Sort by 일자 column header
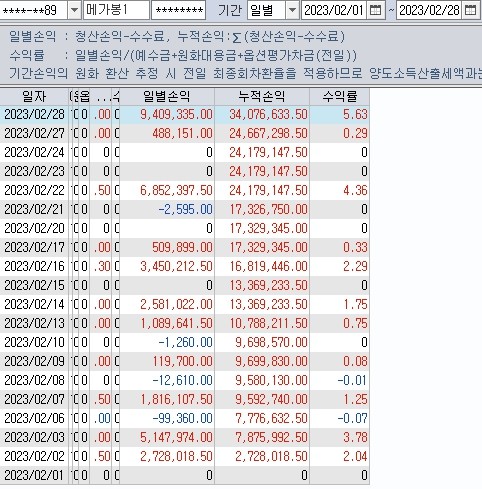This screenshot has height=489, width=482. (34, 97)
